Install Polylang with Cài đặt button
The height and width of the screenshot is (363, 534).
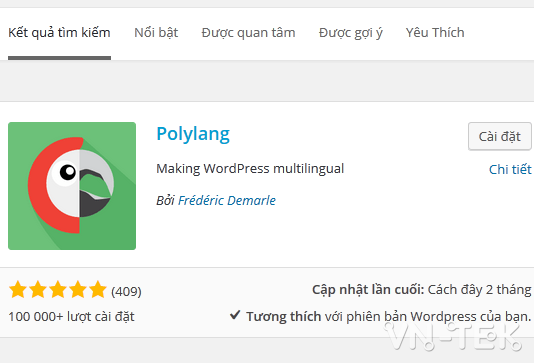coord(500,137)
